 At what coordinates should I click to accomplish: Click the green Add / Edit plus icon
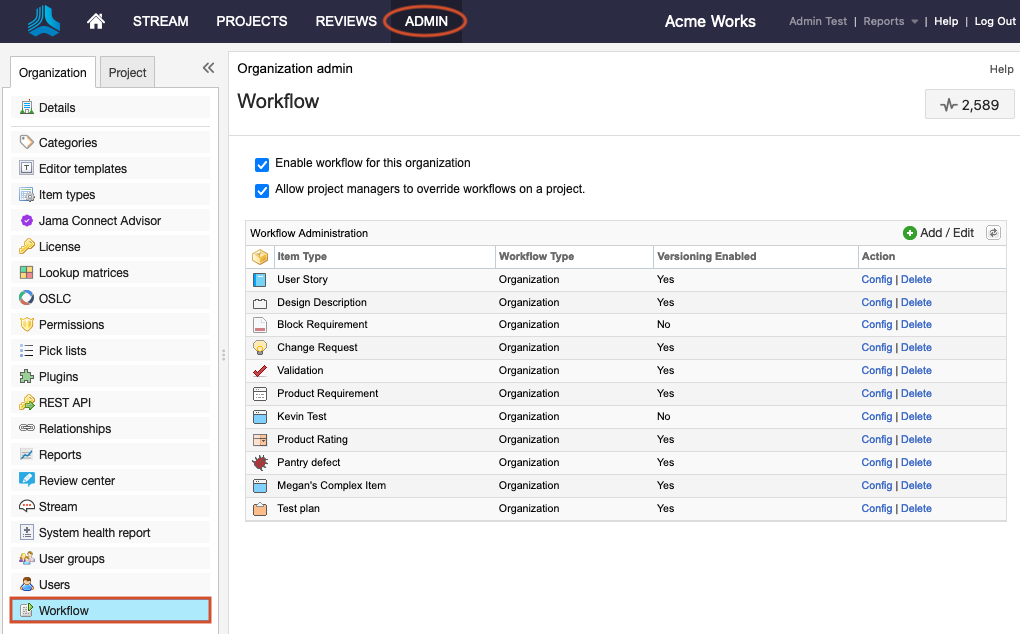[909, 233]
